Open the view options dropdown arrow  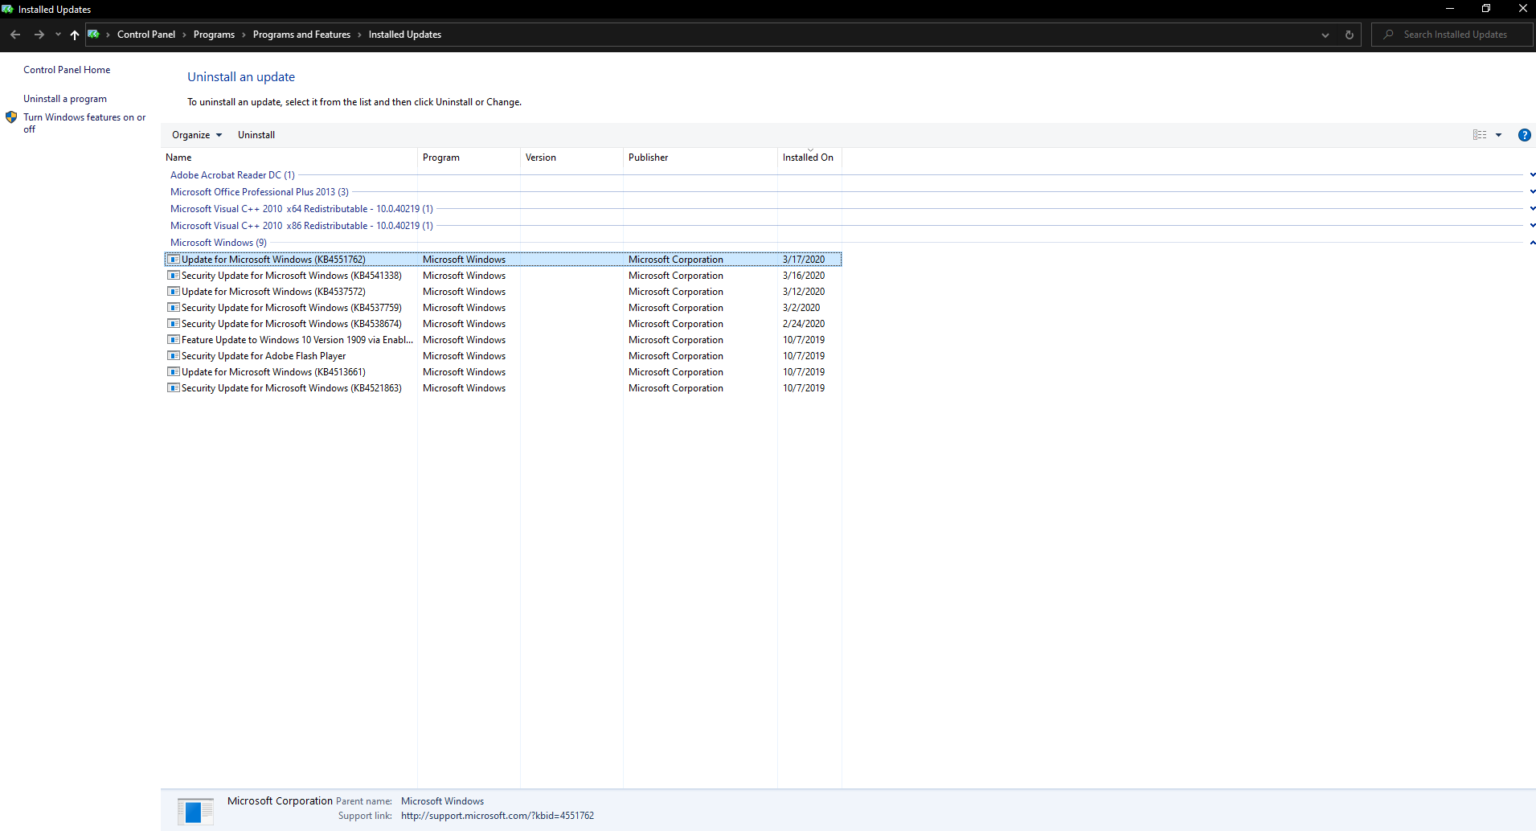(x=1497, y=134)
